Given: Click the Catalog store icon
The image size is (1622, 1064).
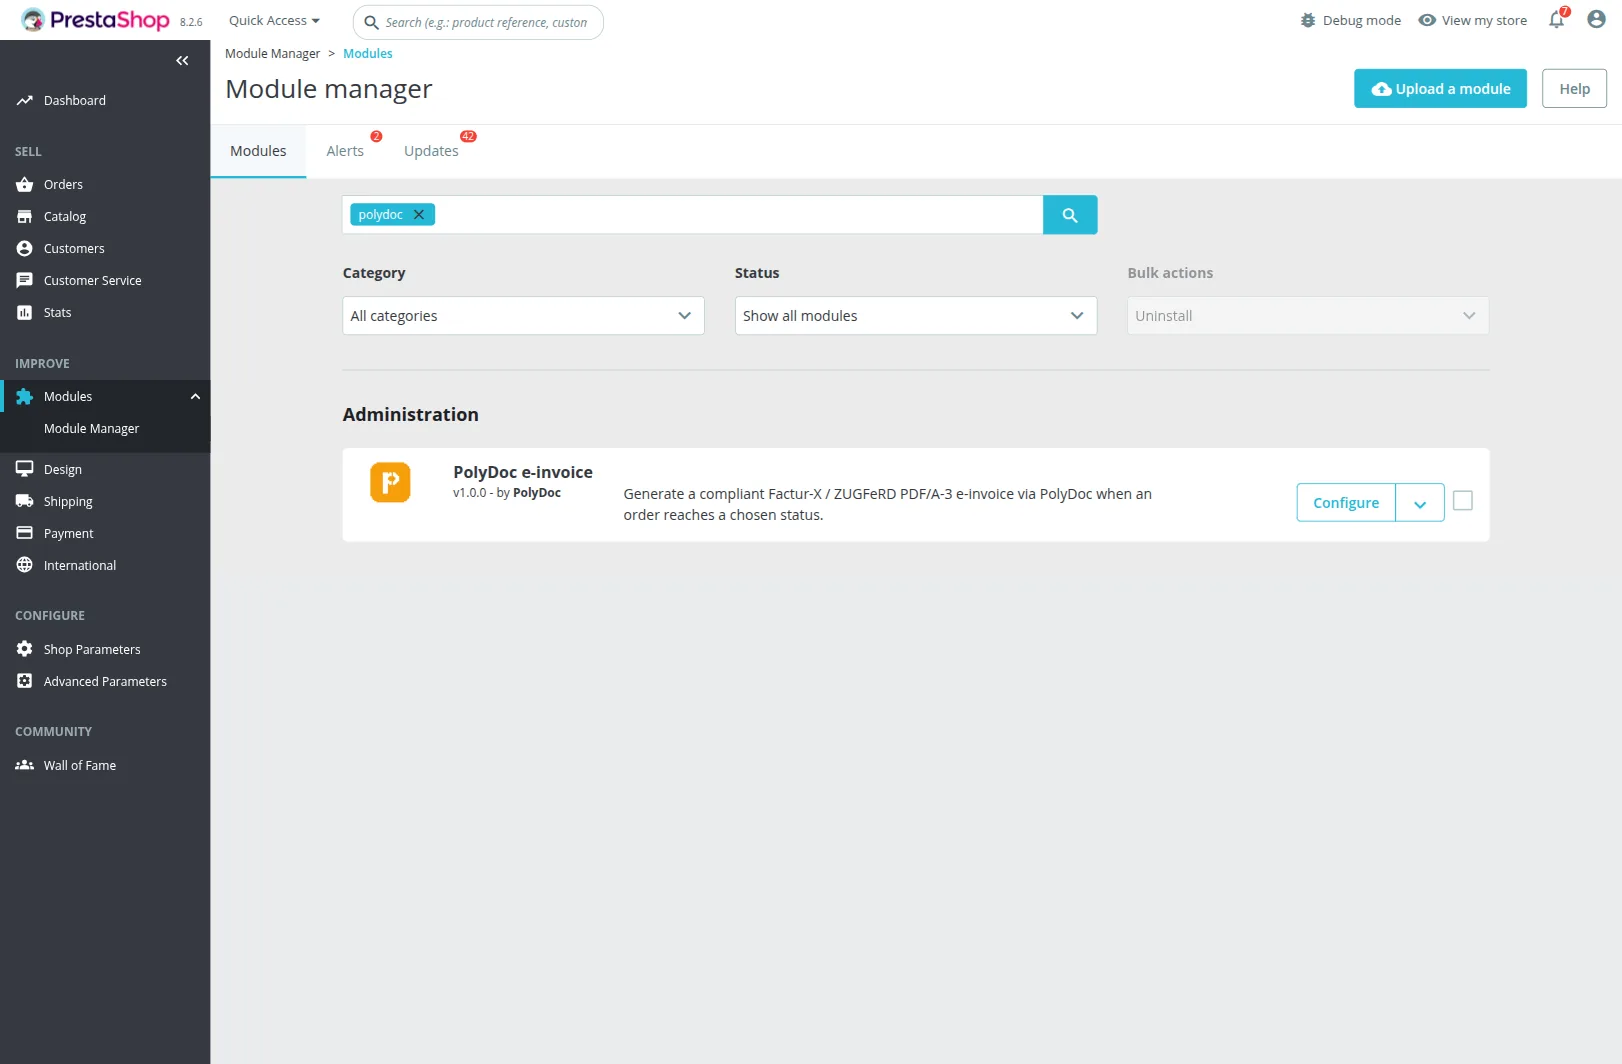Looking at the screenshot, I should pyautogui.click(x=25, y=216).
